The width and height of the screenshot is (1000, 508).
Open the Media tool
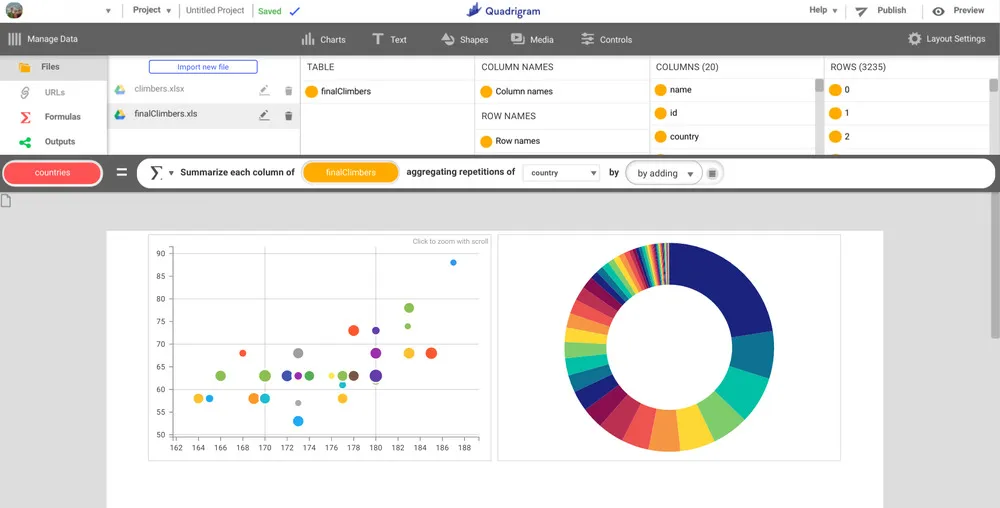coord(532,39)
